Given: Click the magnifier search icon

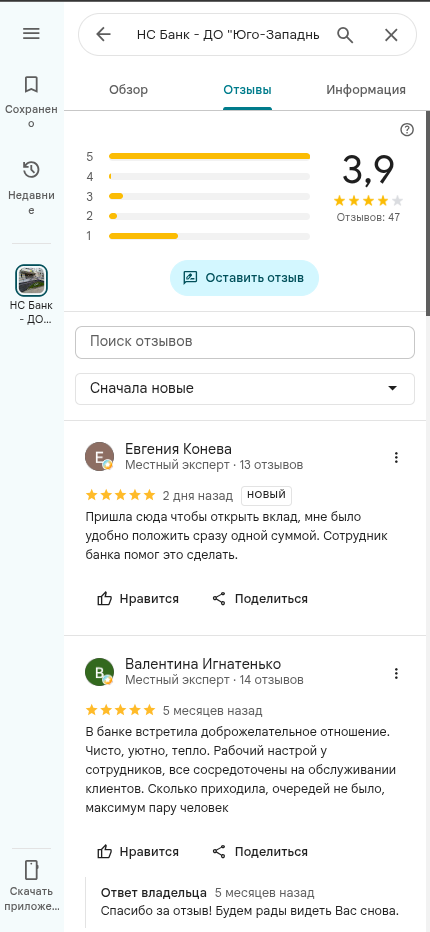Looking at the screenshot, I should click(x=346, y=35).
